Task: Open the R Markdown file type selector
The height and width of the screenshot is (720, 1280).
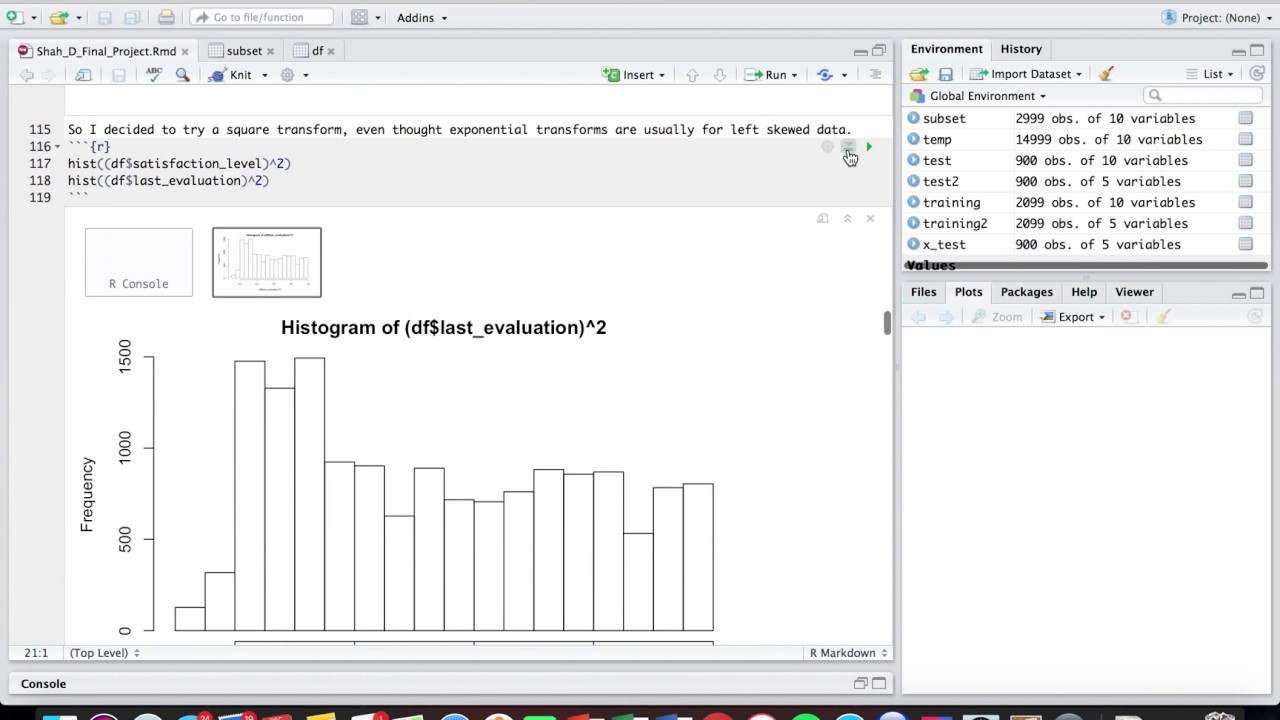Action: [x=848, y=653]
